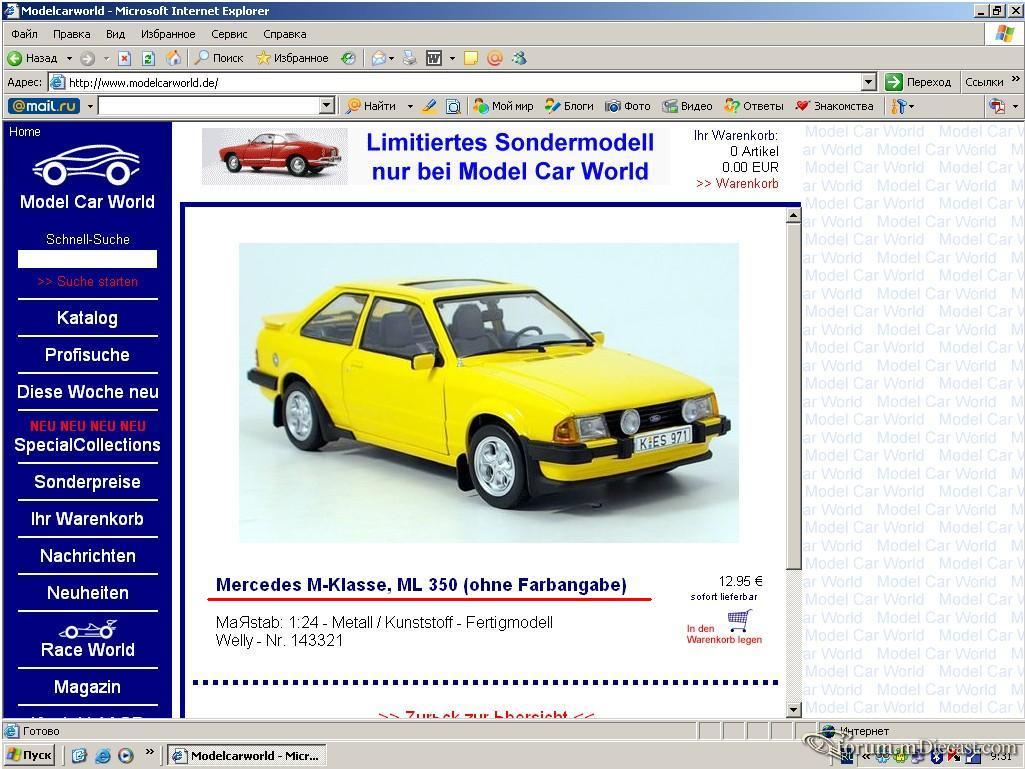
Task: Click the Найти search button
Action: [371, 106]
